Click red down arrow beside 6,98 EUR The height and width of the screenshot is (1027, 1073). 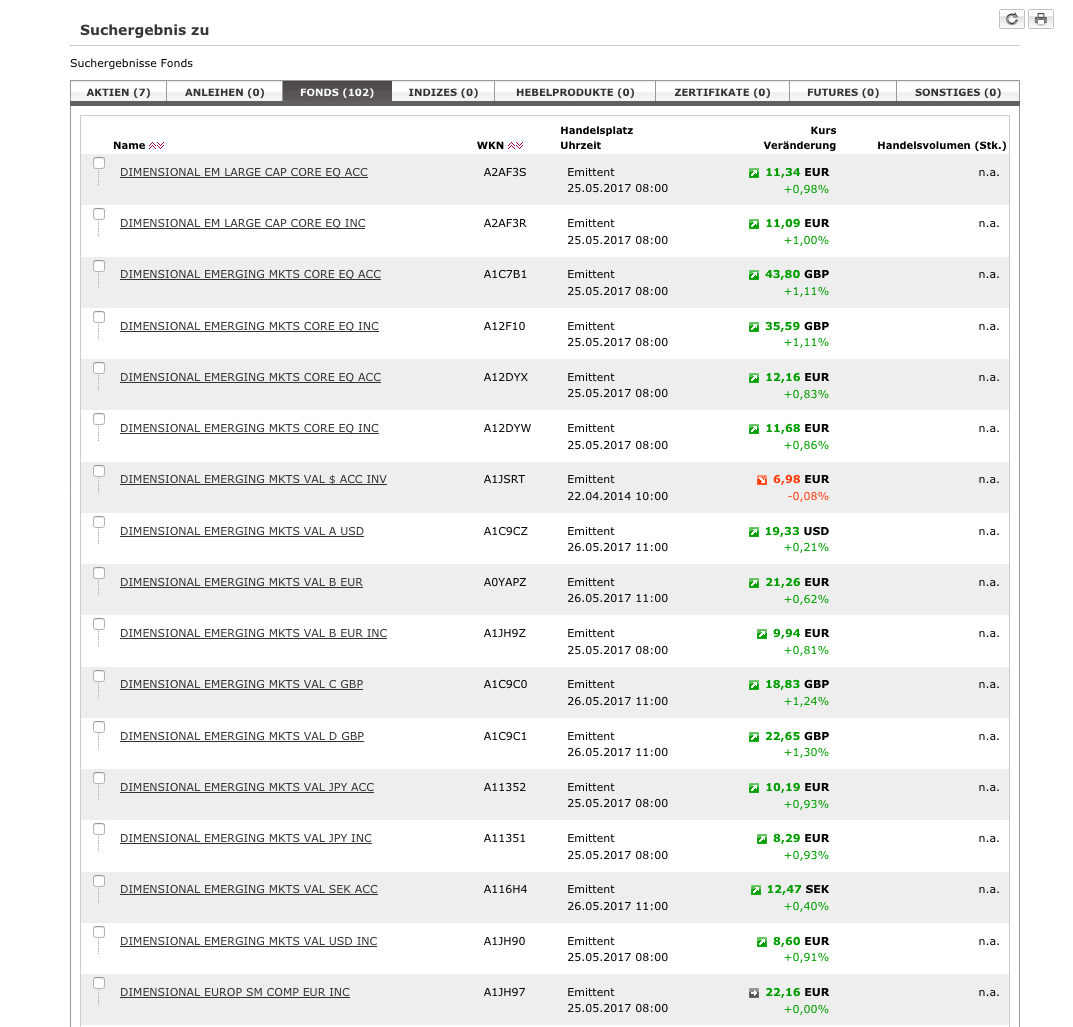(x=762, y=480)
